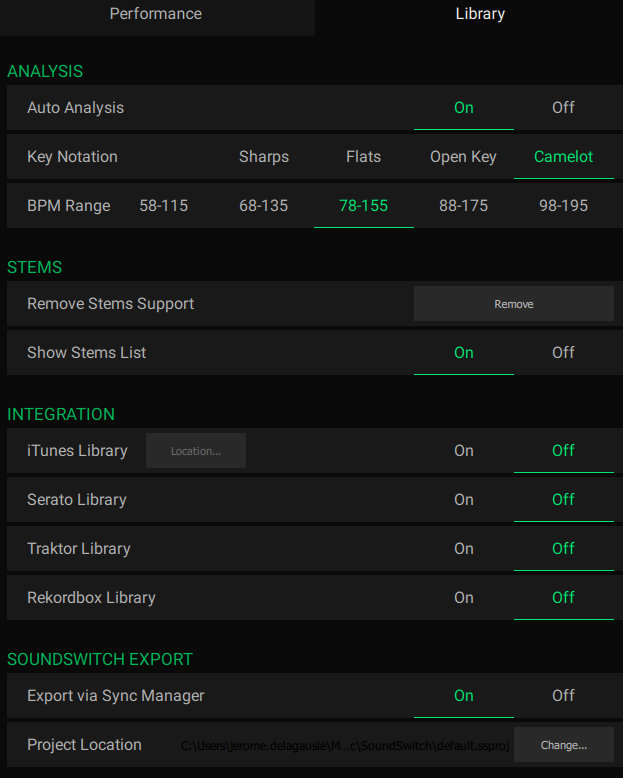This screenshot has height=778, width=623.
Task: Enable Auto Analysis On option
Action: tap(464, 108)
